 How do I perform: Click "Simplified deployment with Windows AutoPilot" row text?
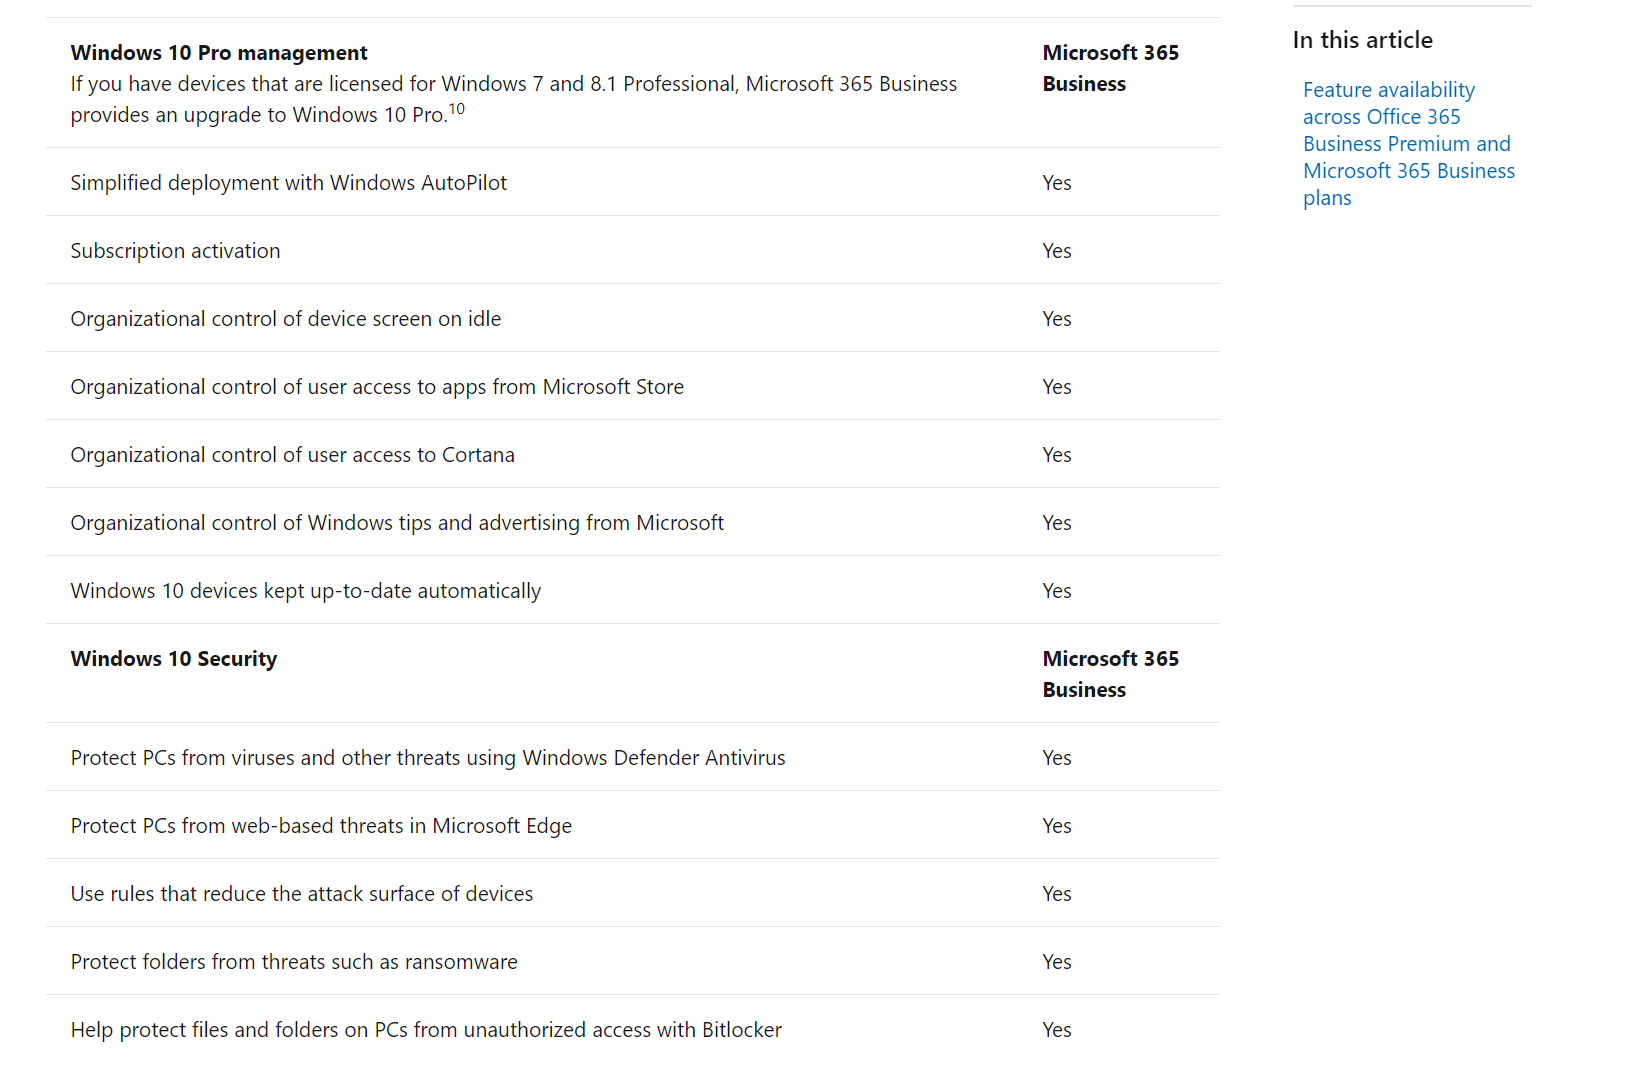point(288,183)
